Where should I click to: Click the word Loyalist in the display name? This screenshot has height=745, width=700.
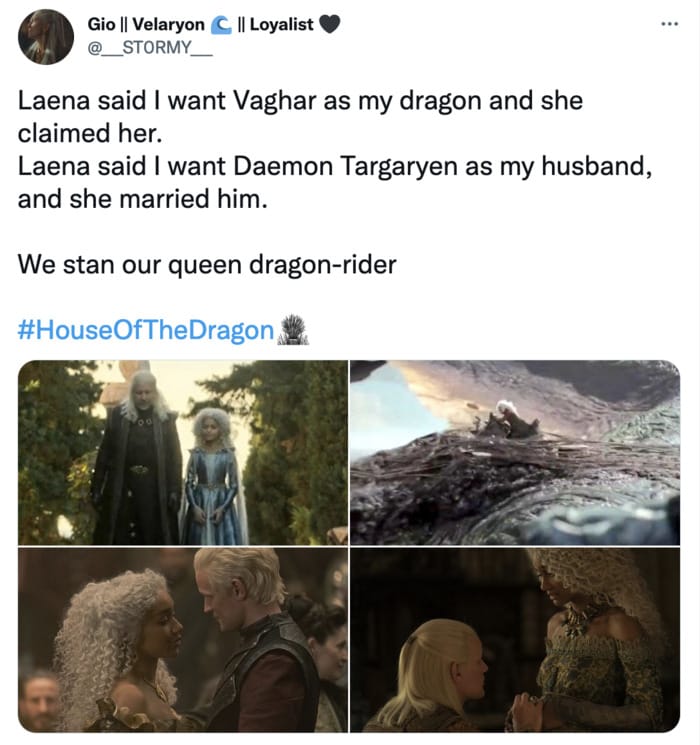(282, 24)
